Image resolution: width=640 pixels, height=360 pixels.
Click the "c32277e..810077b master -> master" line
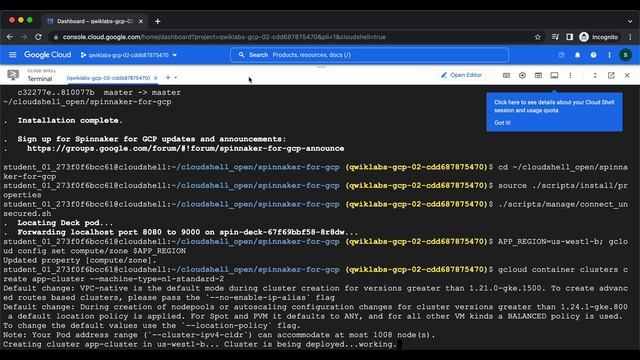click(99, 93)
